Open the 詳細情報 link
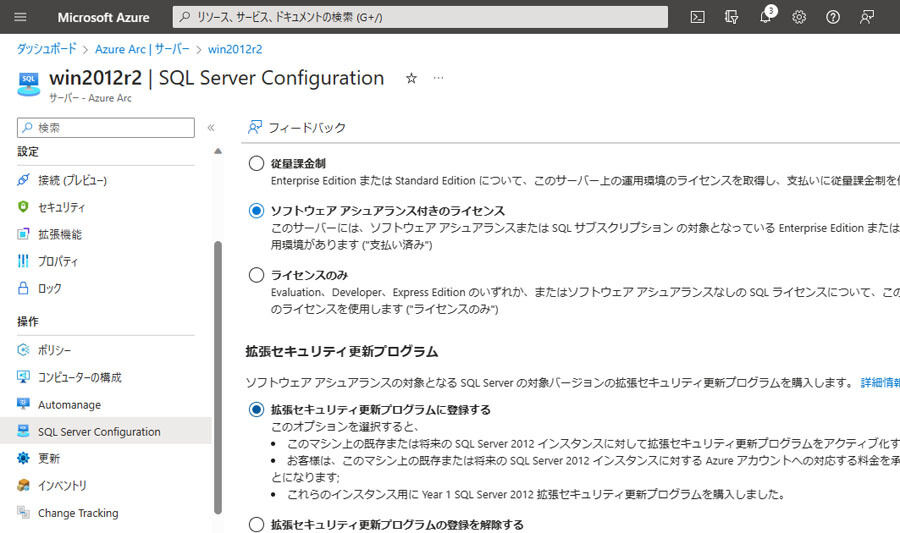900x533 pixels. (x=880, y=383)
